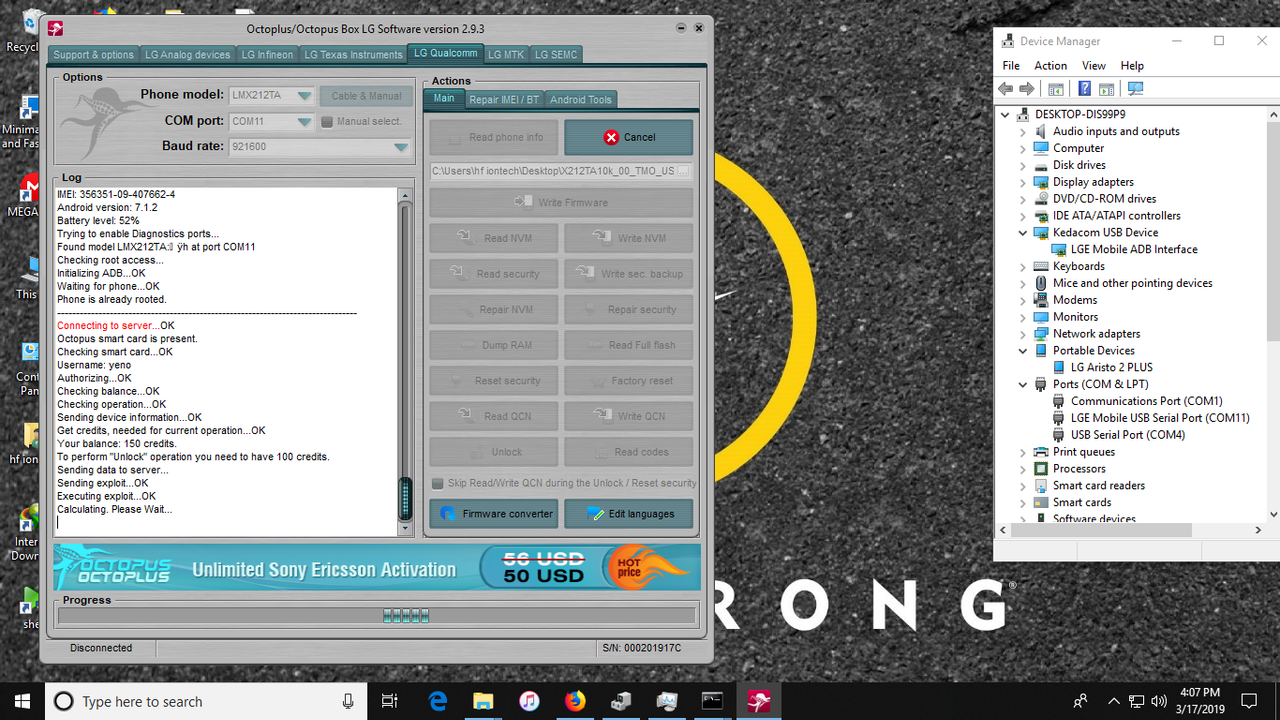This screenshot has height=720, width=1280.
Task: Click the volume icon in the system tray
Action: click(1158, 701)
